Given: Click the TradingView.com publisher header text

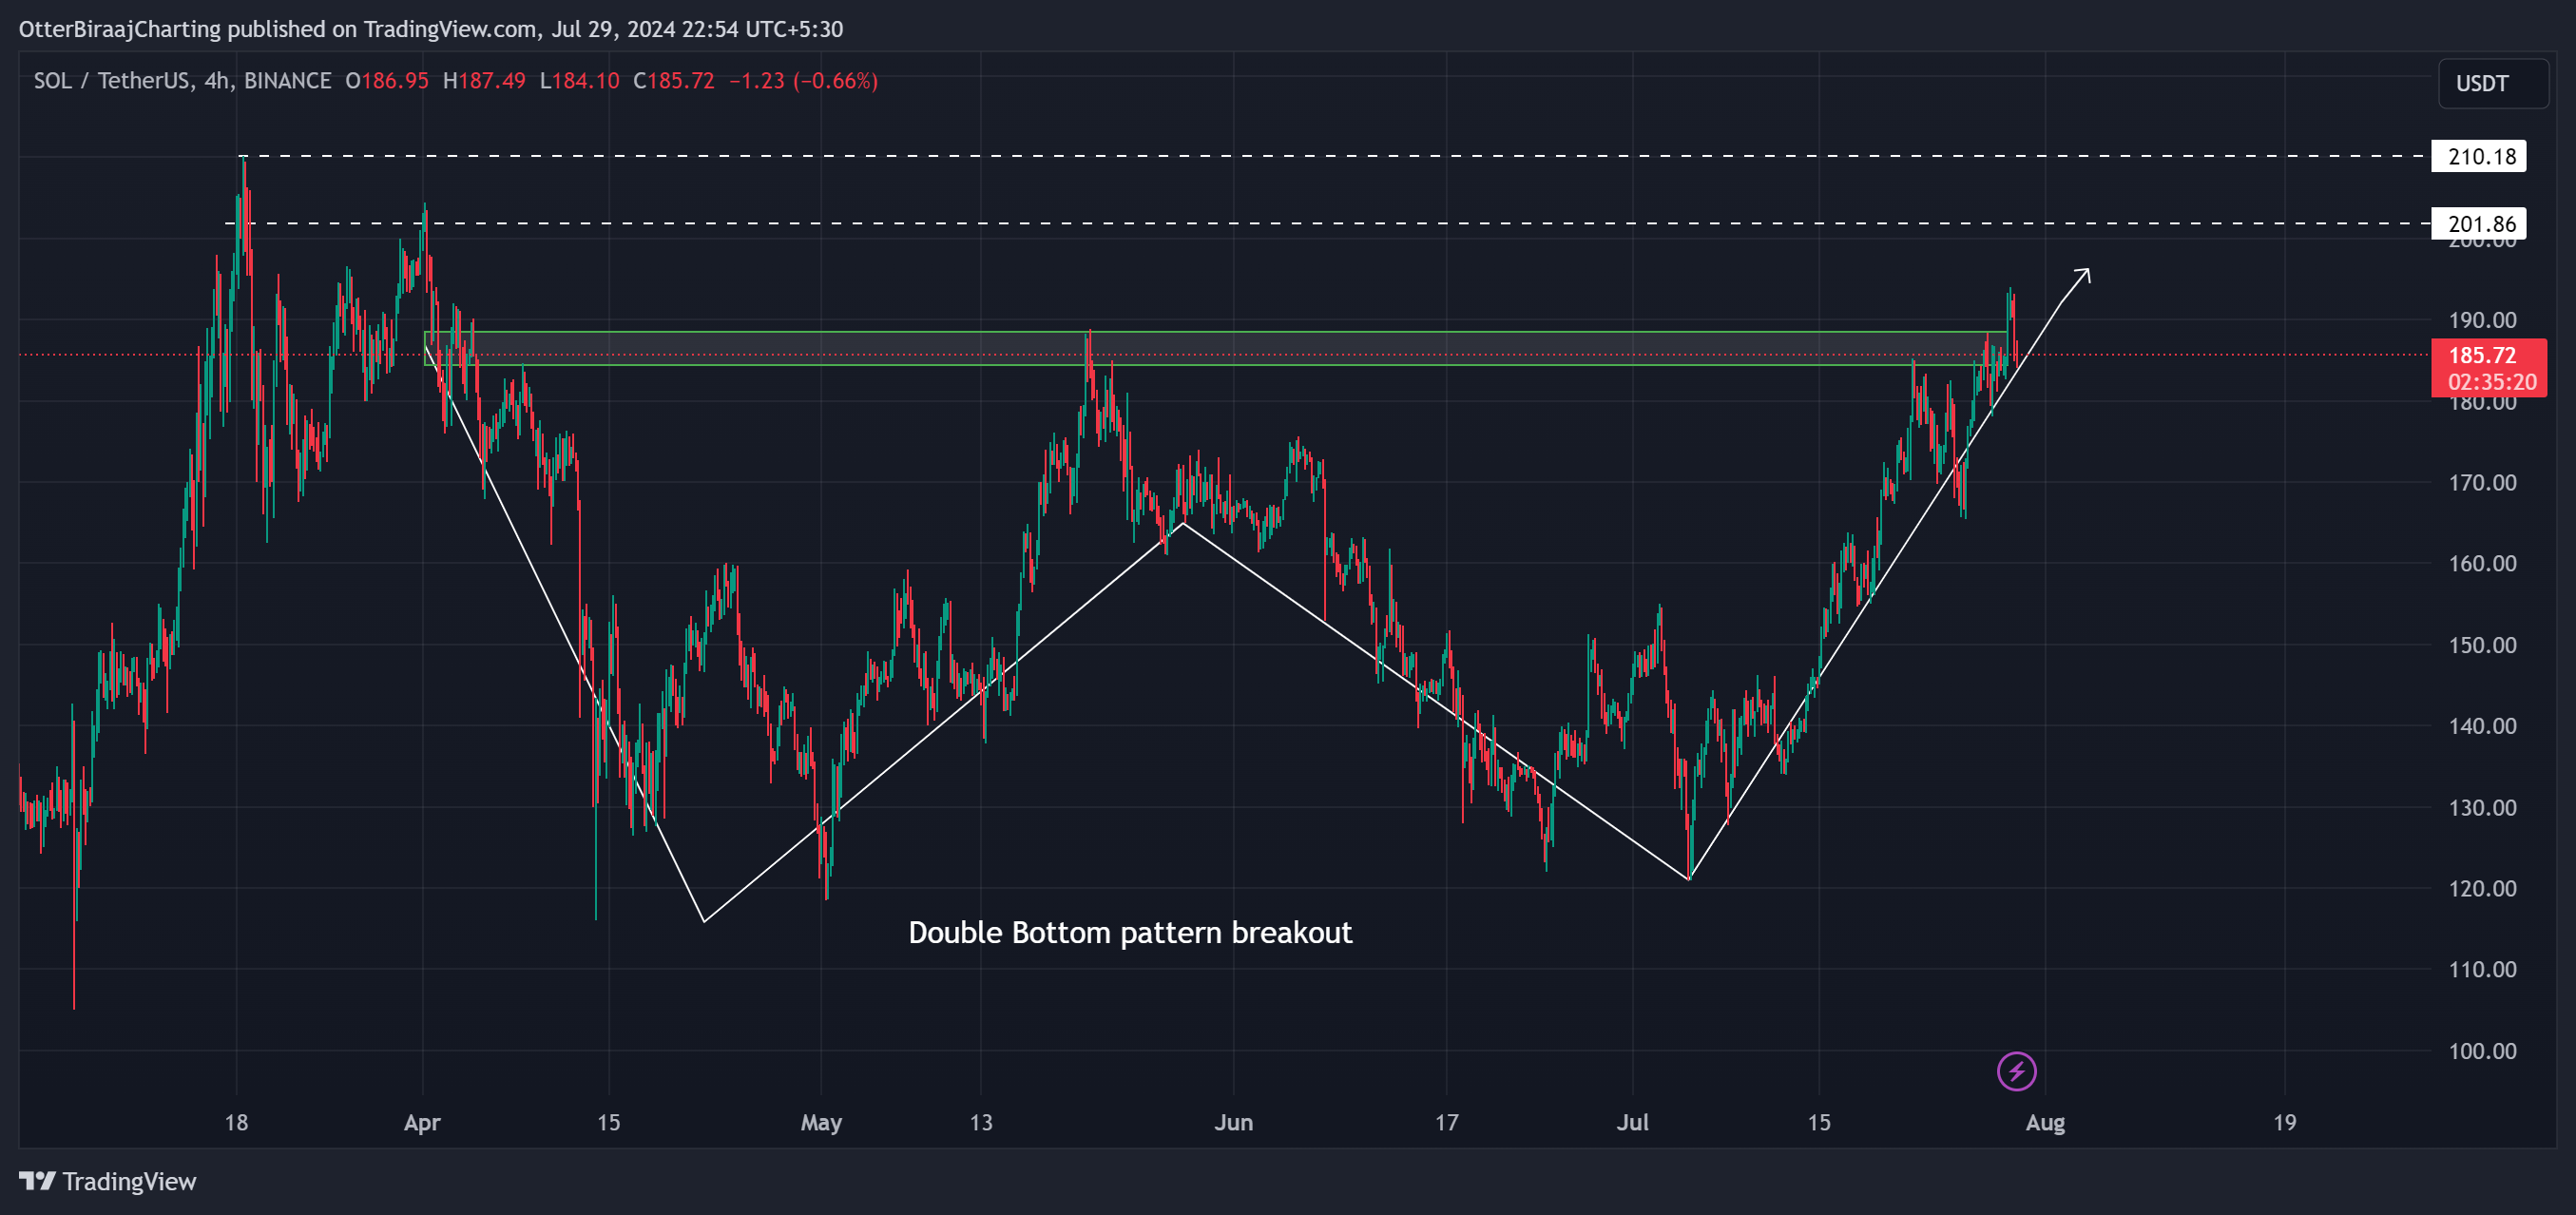Looking at the screenshot, I should click(449, 29).
